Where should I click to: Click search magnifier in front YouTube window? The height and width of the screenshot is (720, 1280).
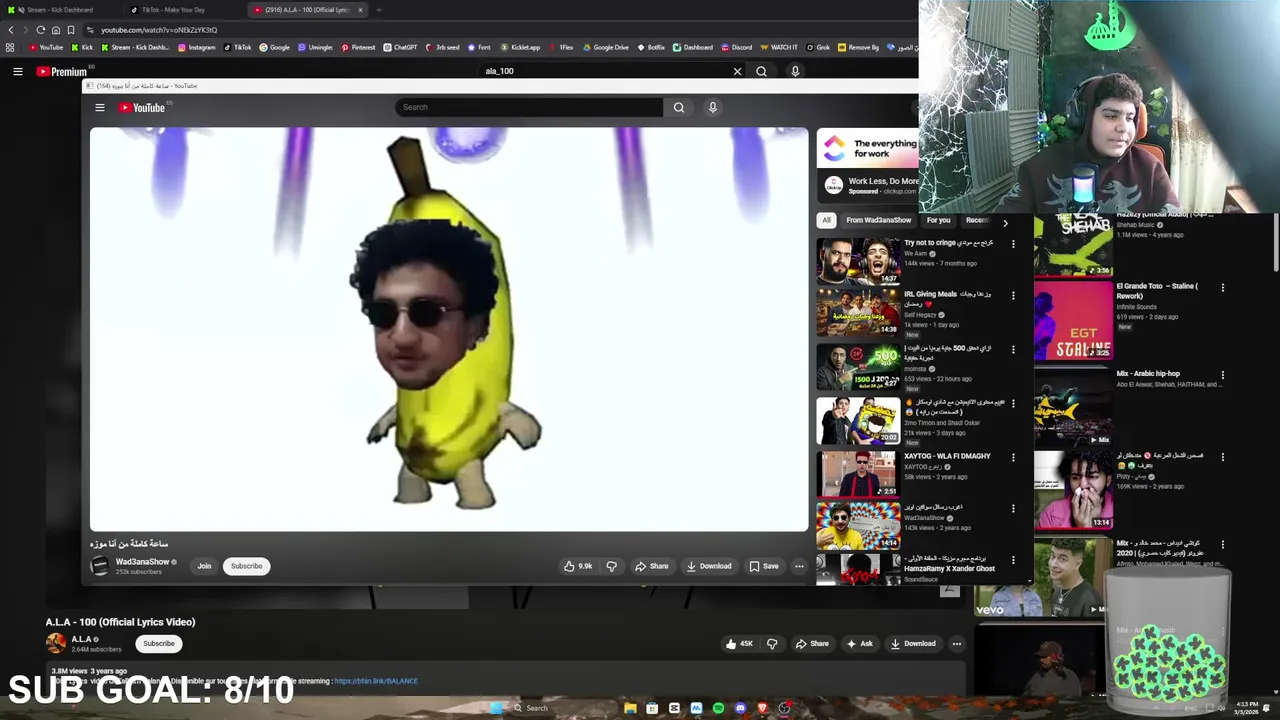pyautogui.click(x=679, y=107)
